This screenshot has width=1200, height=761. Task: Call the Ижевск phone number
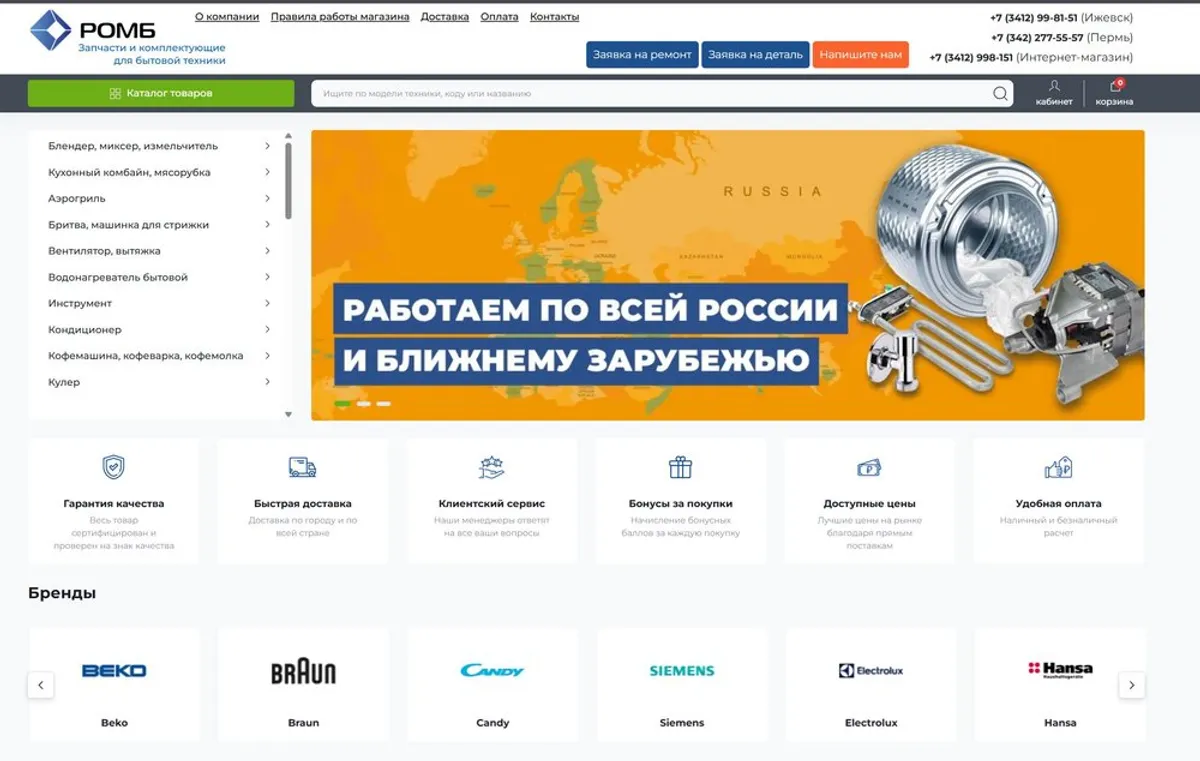pyautogui.click(x=1034, y=18)
